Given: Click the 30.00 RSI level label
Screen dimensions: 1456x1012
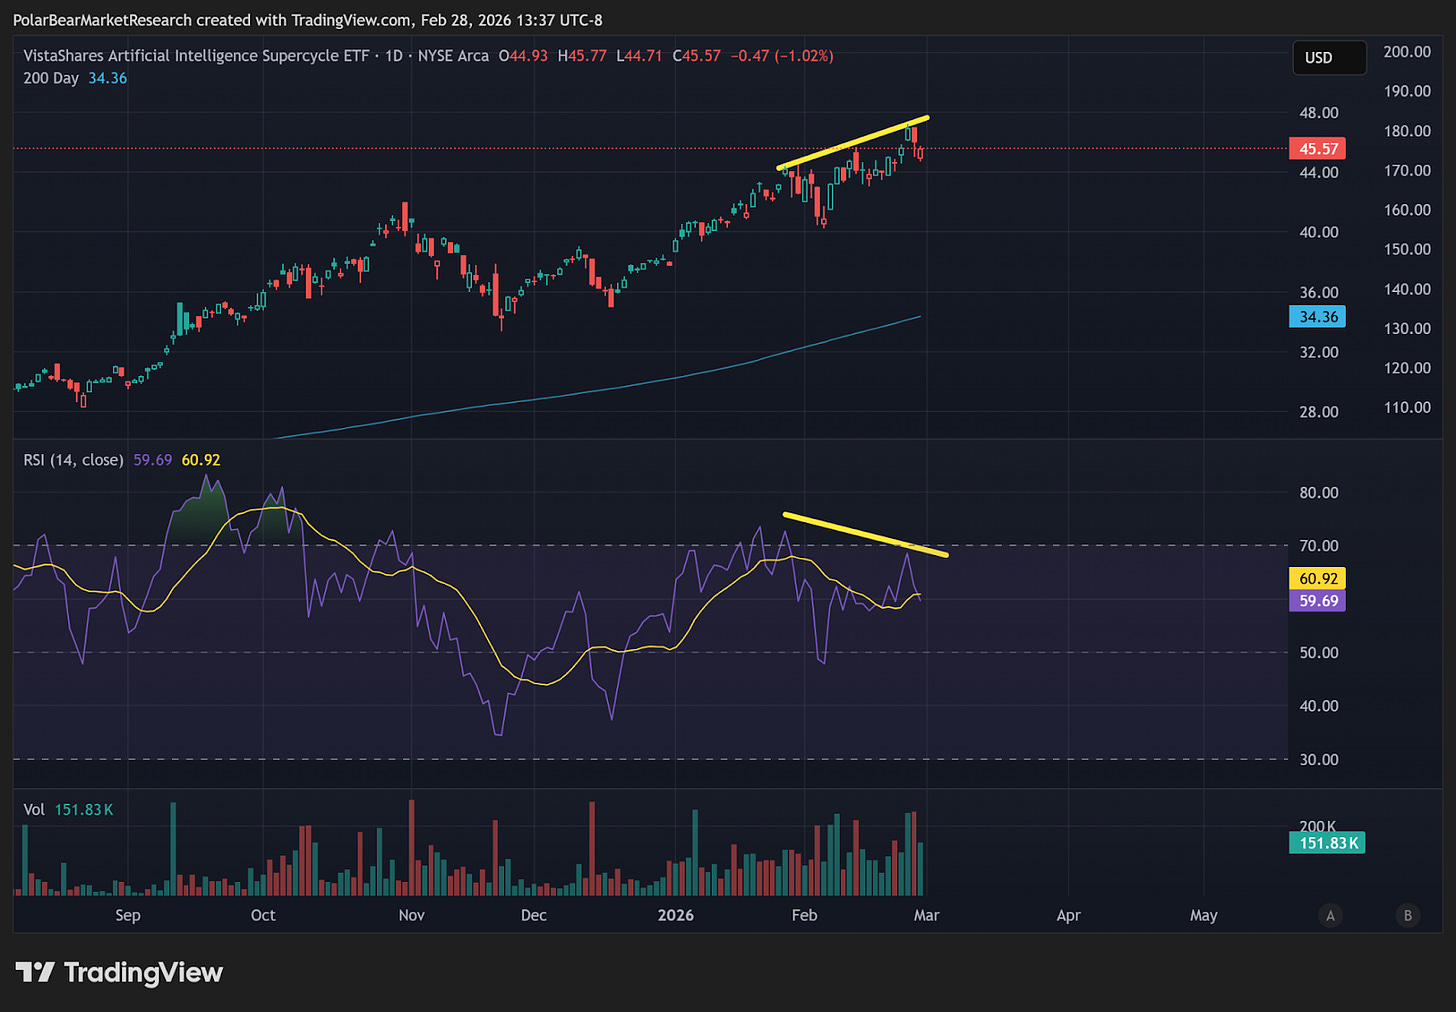Looking at the screenshot, I should (1318, 760).
